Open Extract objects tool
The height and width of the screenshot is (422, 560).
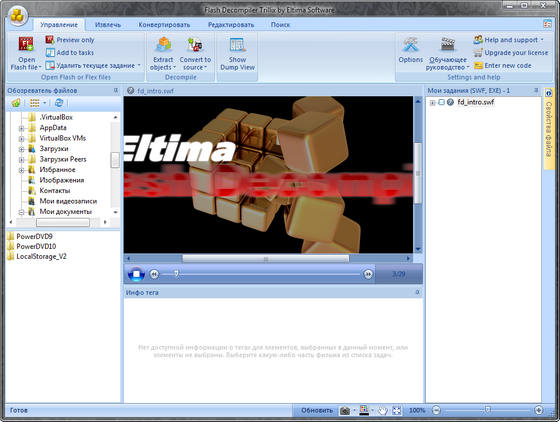click(163, 54)
